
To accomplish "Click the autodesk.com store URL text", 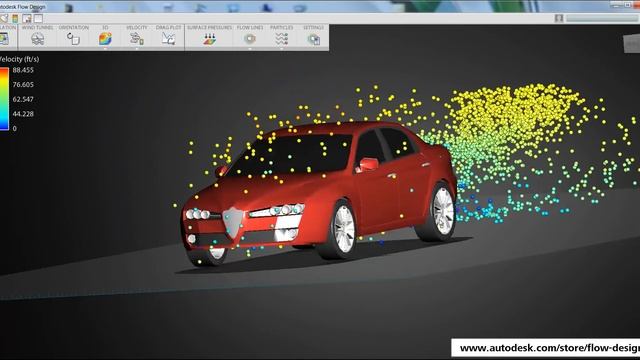I will [550, 348].
